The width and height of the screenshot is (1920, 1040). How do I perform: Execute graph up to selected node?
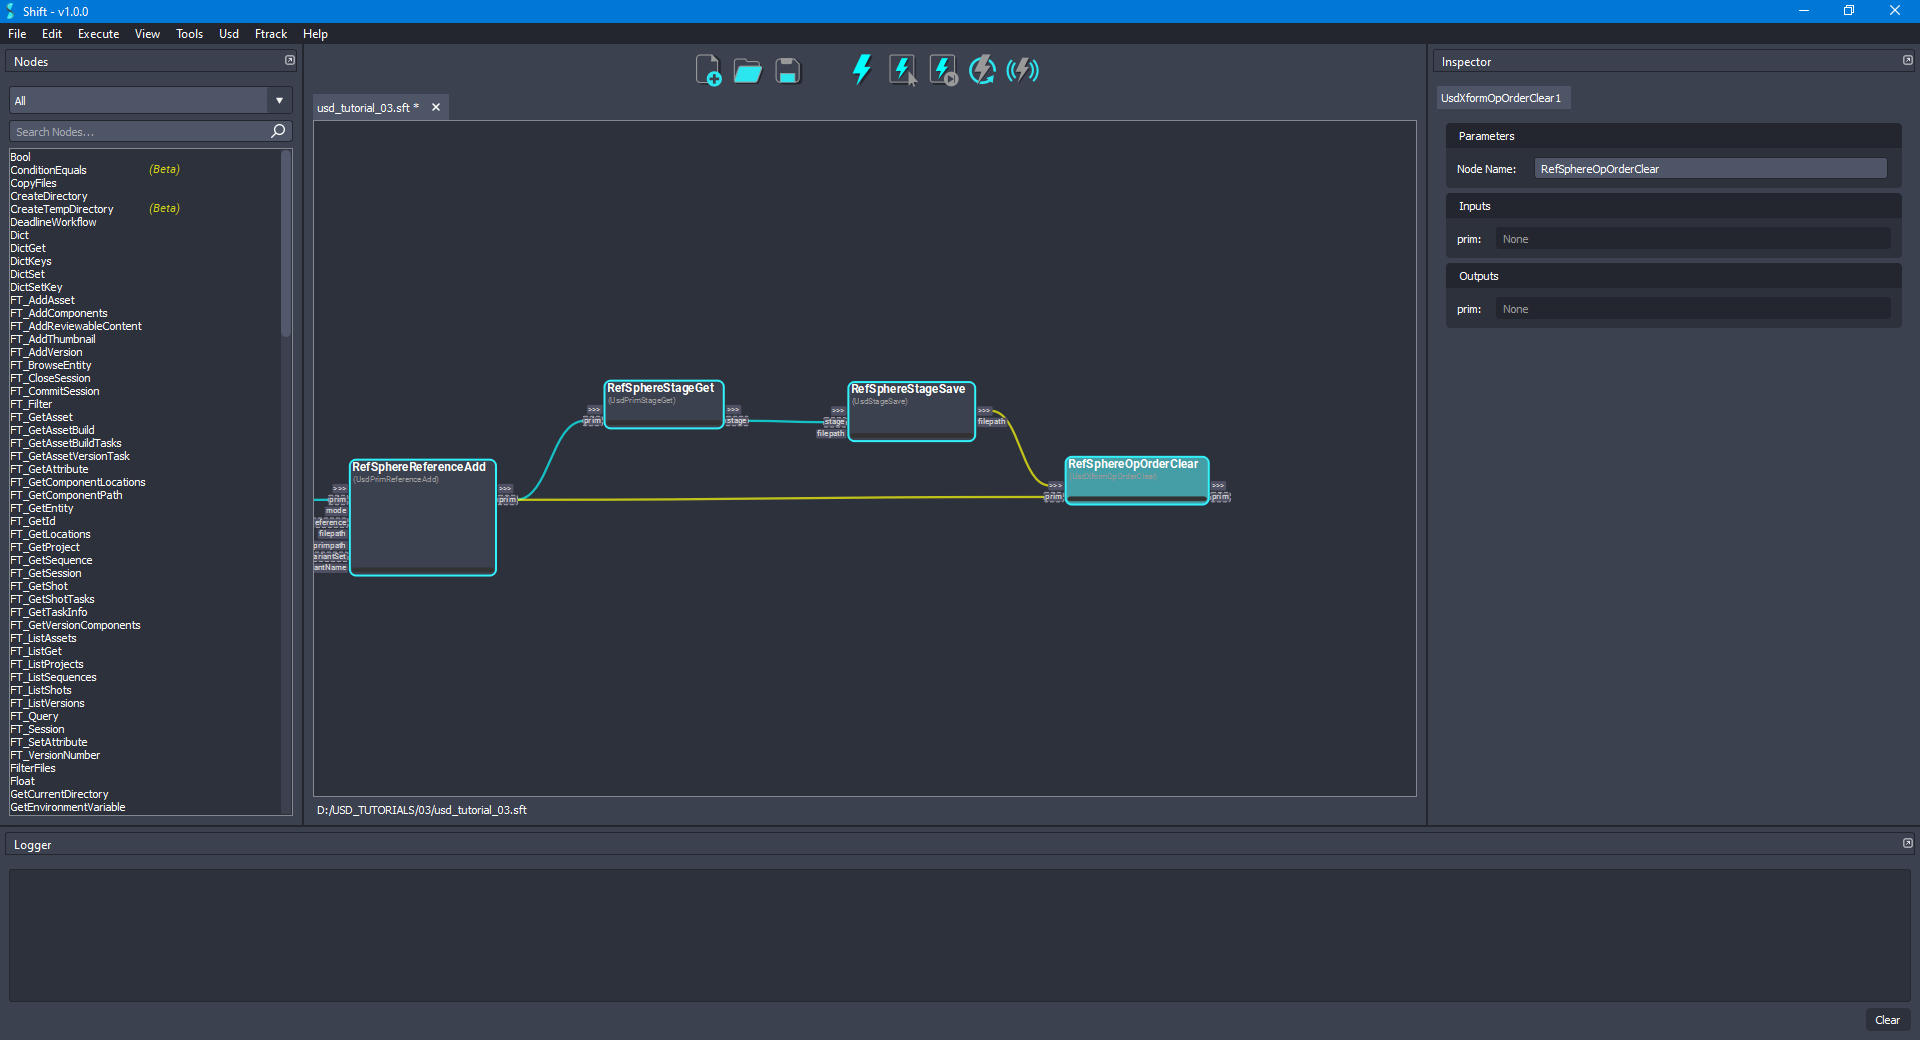942,70
